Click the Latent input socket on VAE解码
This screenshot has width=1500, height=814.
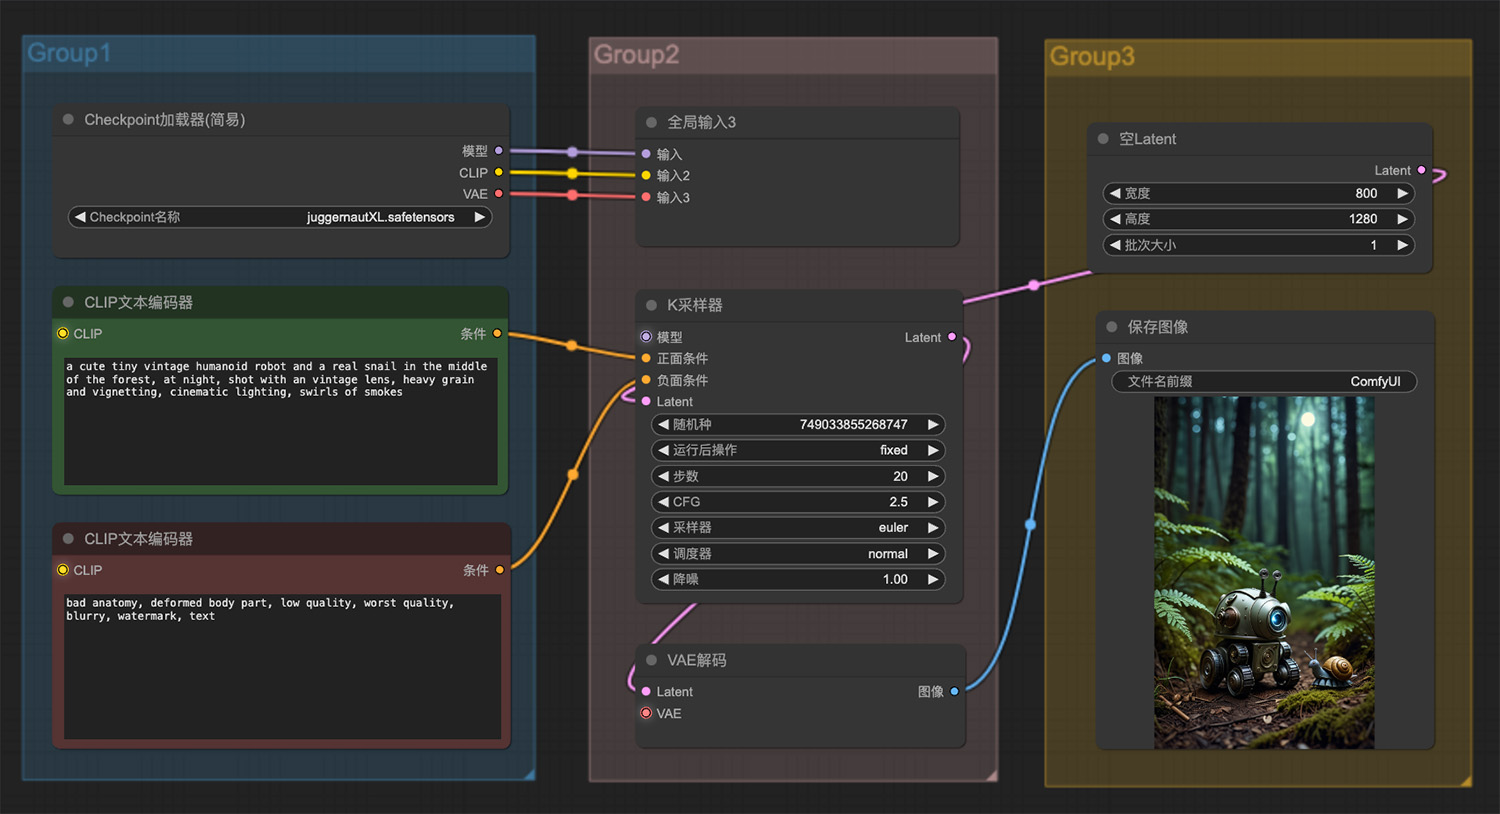tap(646, 691)
